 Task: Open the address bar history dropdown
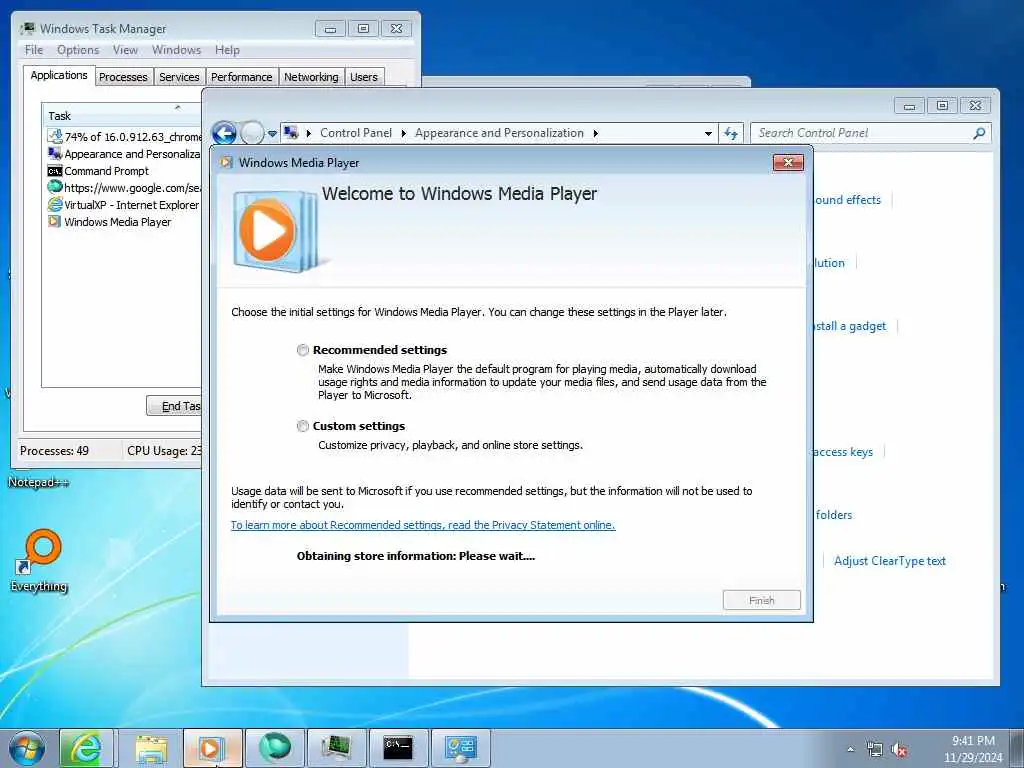708,133
